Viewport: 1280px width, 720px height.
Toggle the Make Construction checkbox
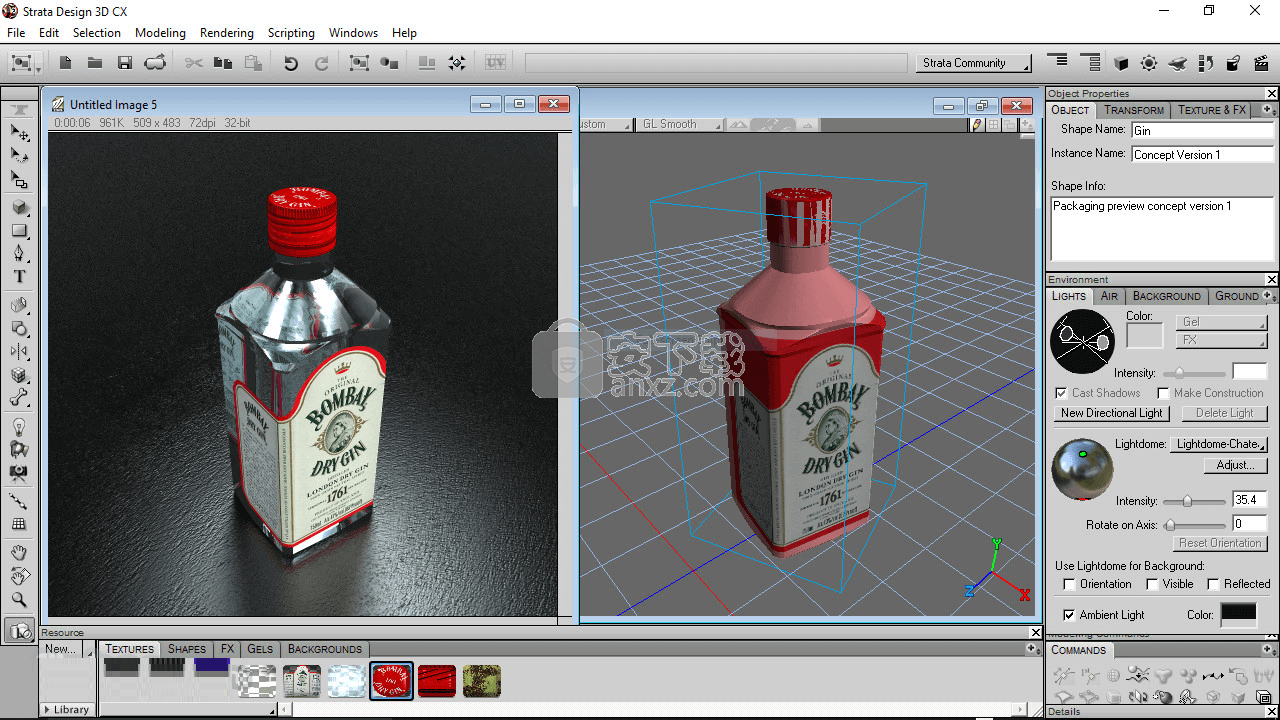click(x=1163, y=393)
